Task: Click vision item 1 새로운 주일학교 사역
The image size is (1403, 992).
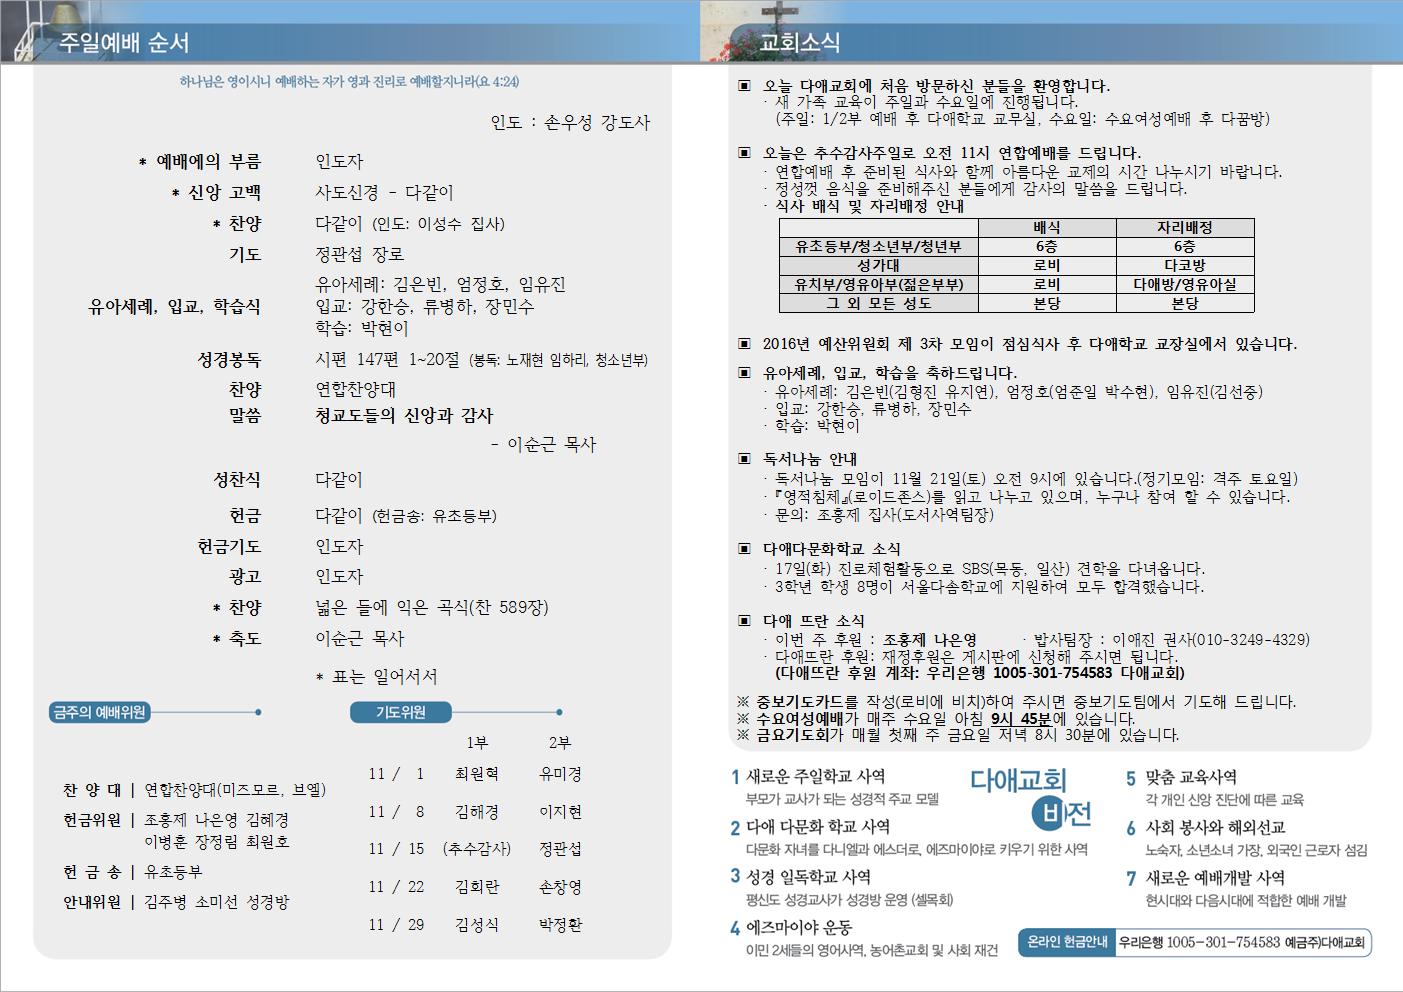Action: tap(815, 776)
